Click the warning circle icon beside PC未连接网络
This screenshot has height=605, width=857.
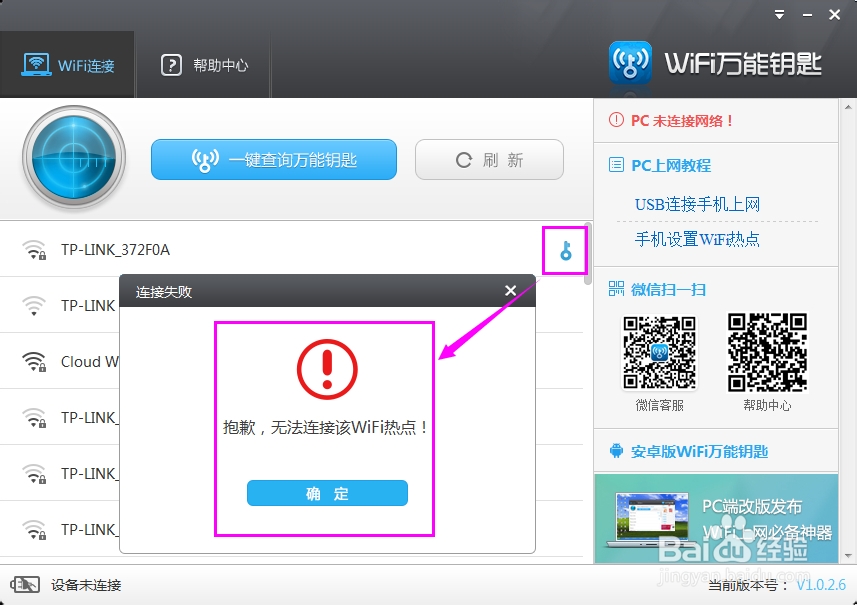[616, 120]
